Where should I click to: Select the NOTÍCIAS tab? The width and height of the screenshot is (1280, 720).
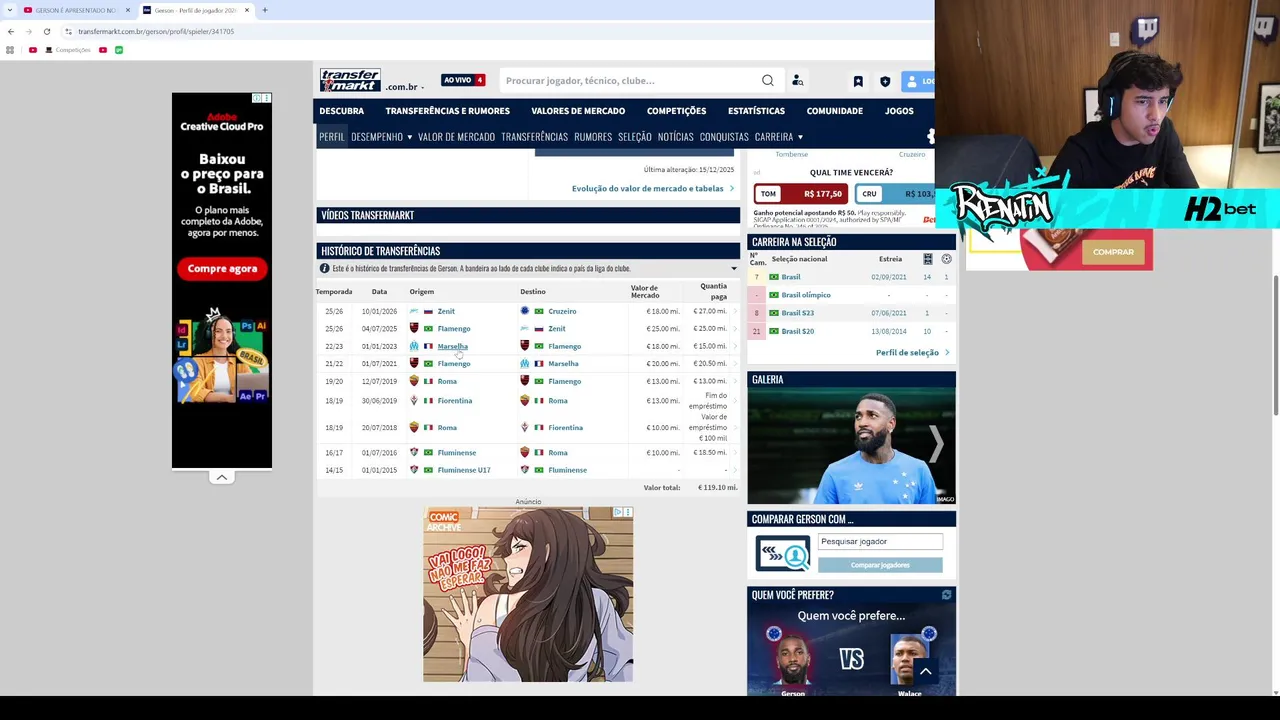[x=675, y=137]
